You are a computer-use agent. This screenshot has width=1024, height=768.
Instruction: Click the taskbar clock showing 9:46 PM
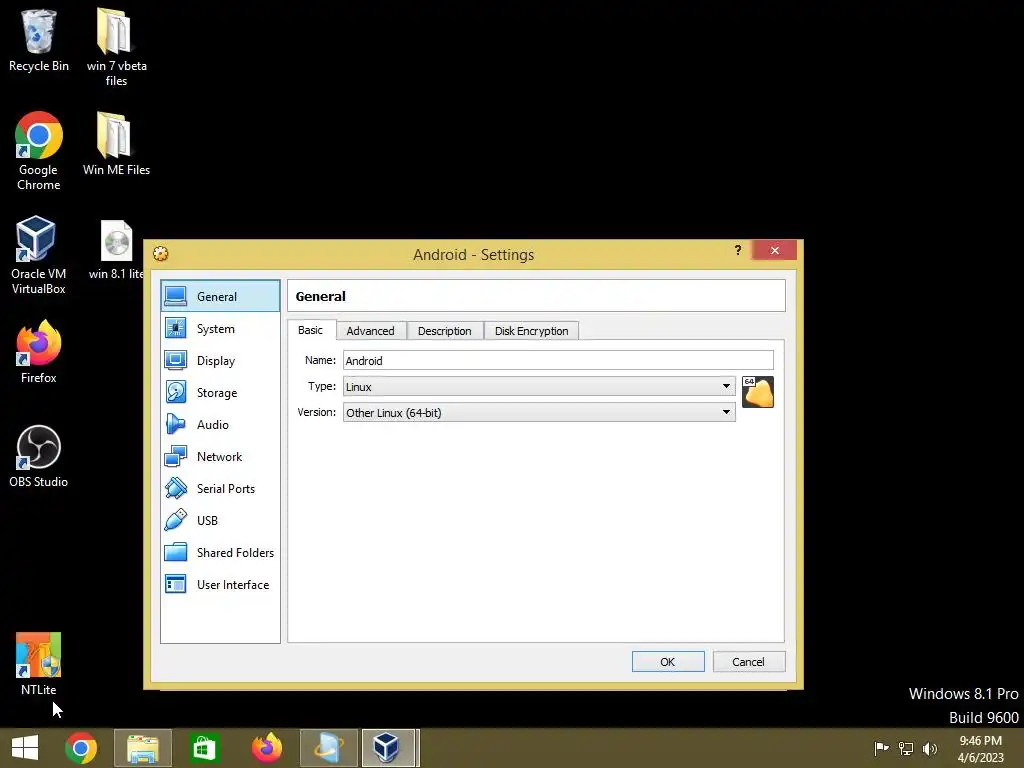pos(981,748)
